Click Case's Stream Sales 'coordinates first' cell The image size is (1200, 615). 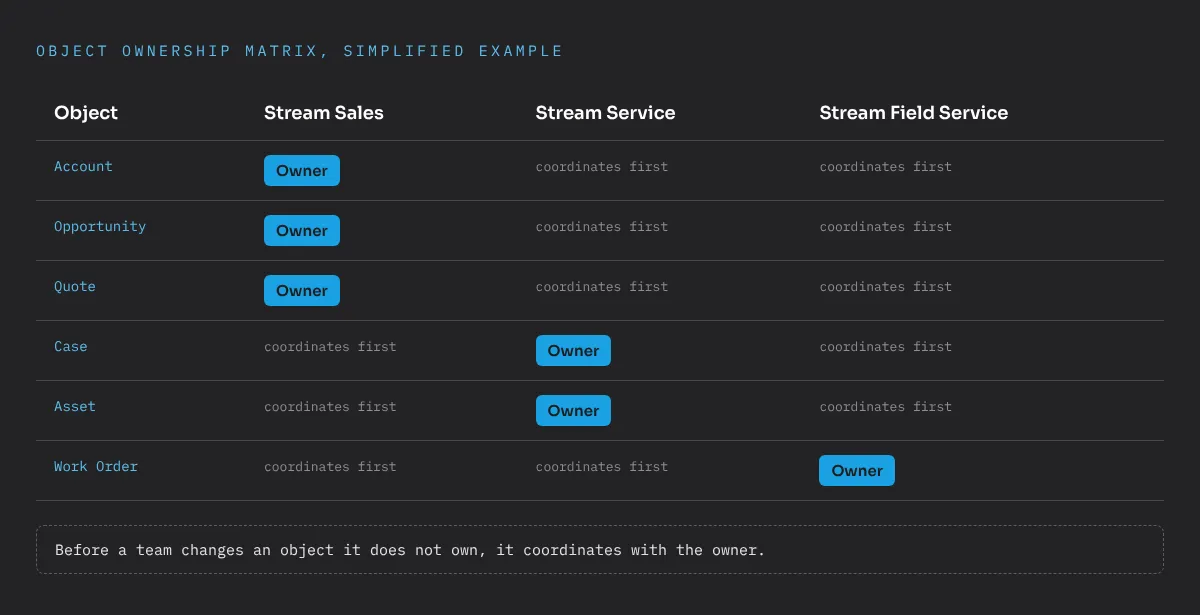click(x=330, y=347)
